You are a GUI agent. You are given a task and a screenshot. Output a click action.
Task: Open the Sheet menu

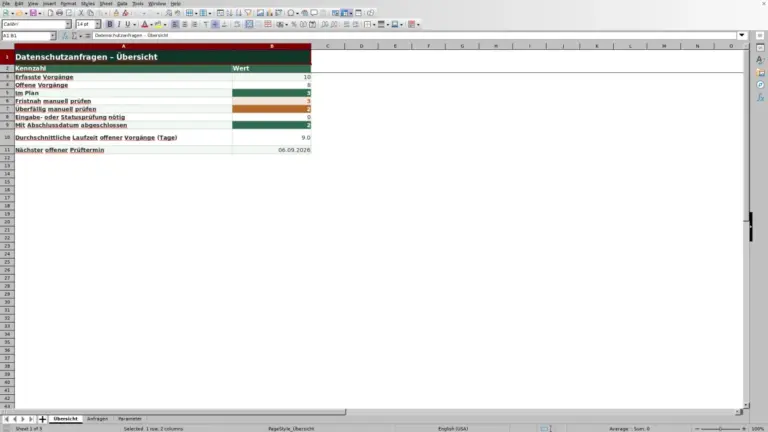(106, 3)
